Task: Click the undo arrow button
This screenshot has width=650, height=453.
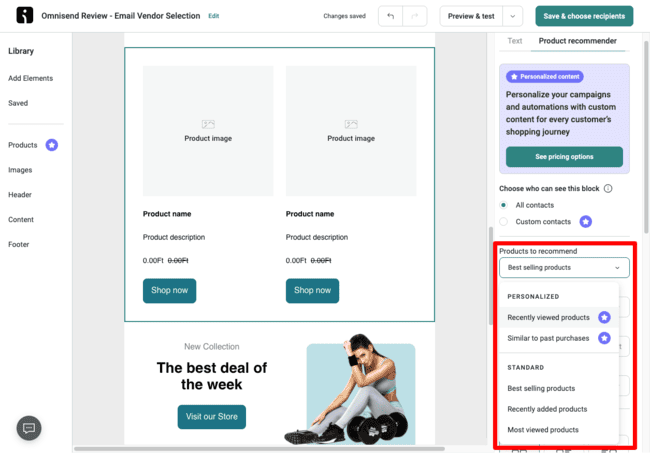Action: (390, 16)
